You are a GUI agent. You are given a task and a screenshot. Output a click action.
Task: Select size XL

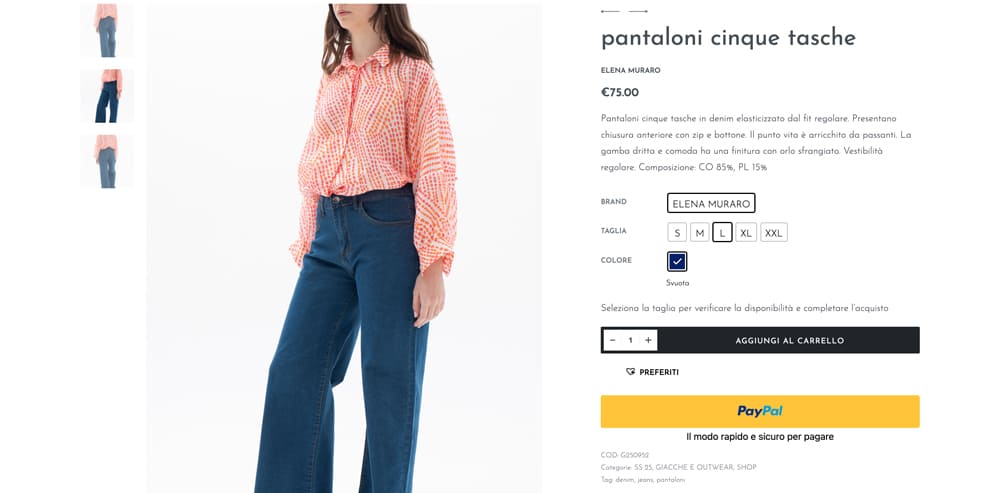pyautogui.click(x=746, y=232)
